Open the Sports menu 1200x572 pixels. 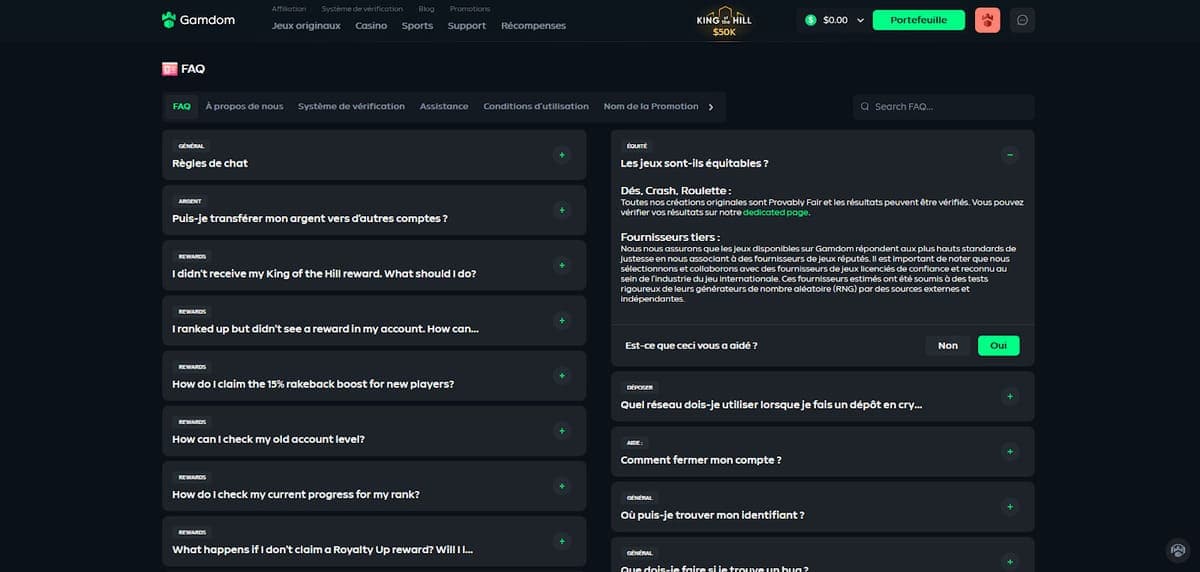(x=417, y=26)
